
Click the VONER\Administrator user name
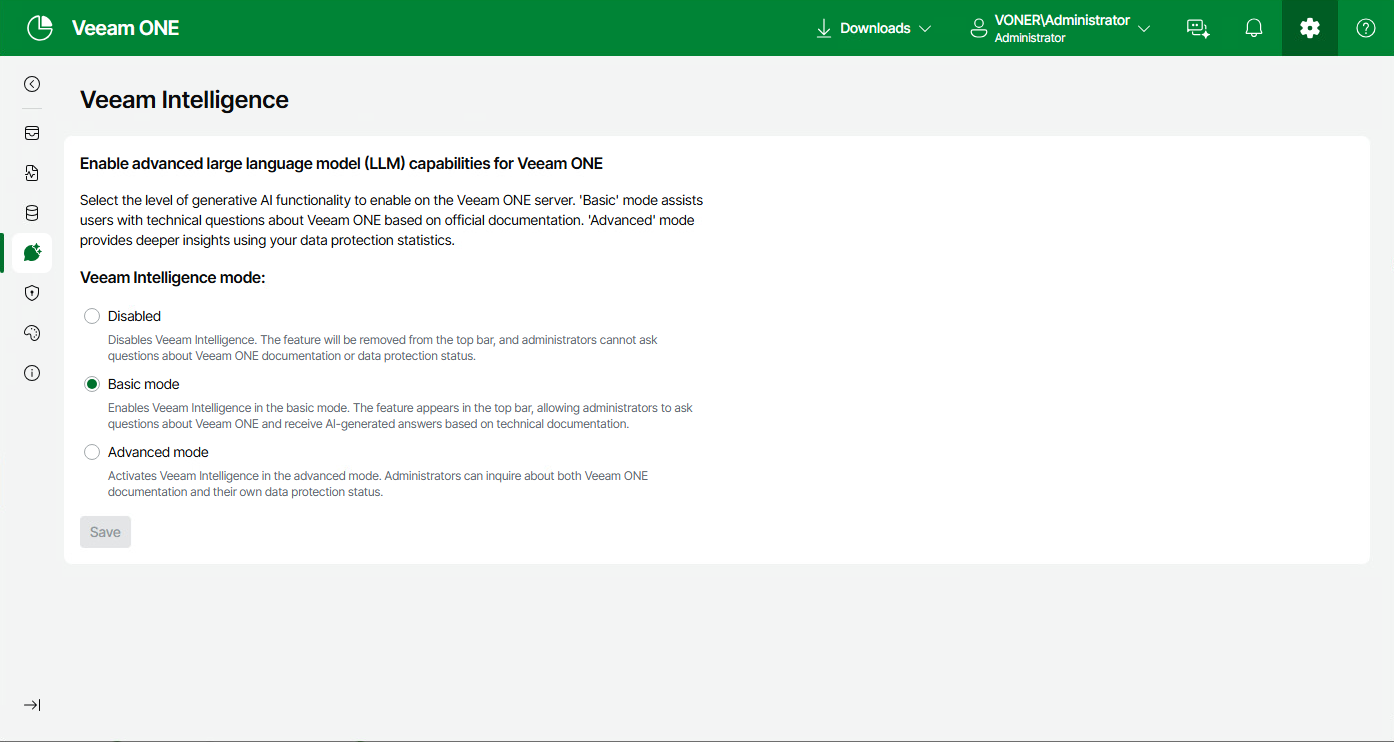[1062, 20]
